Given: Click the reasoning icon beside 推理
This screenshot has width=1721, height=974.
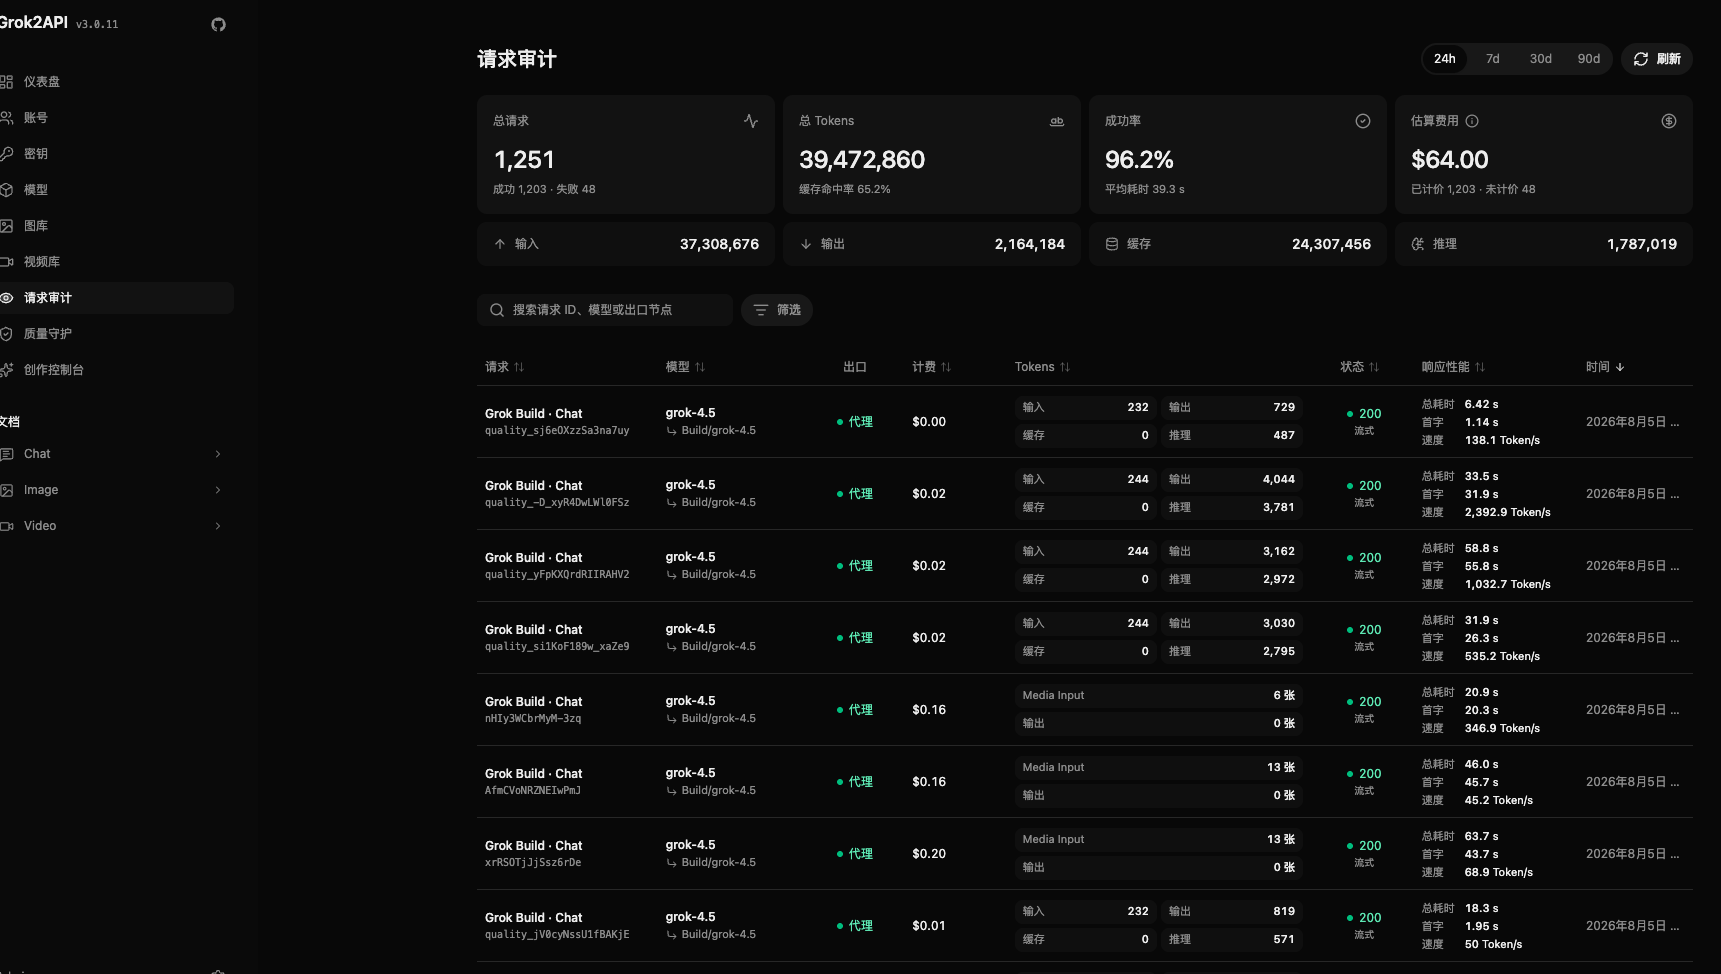Looking at the screenshot, I should (x=1418, y=244).
